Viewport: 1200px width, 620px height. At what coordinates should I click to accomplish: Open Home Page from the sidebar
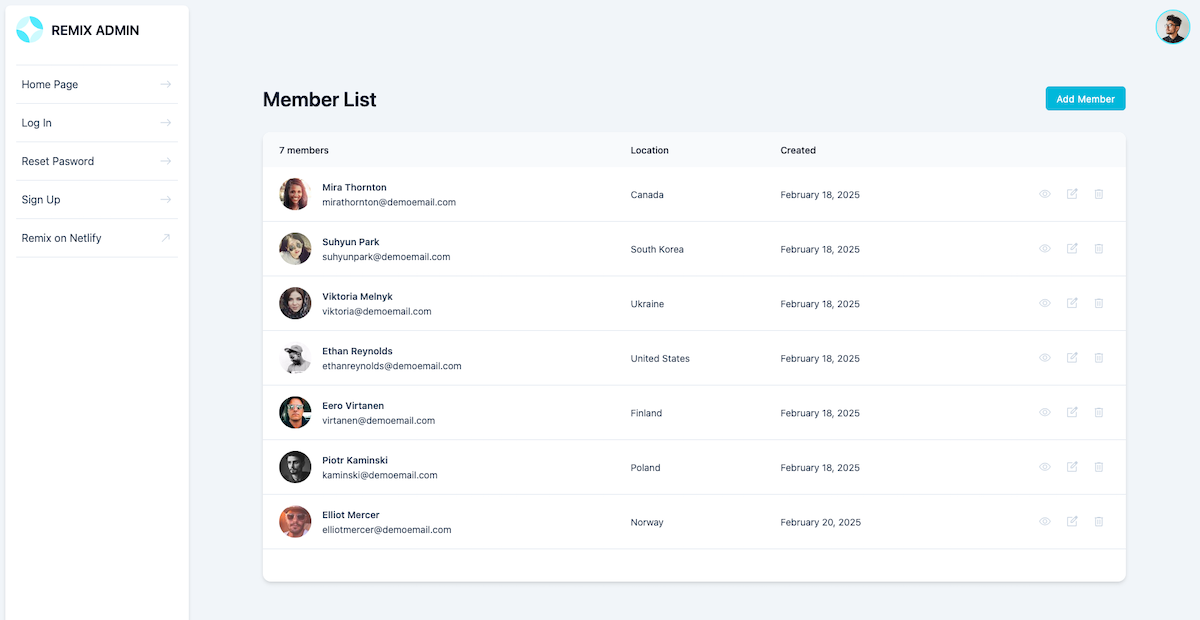click(x=97, y=85)
